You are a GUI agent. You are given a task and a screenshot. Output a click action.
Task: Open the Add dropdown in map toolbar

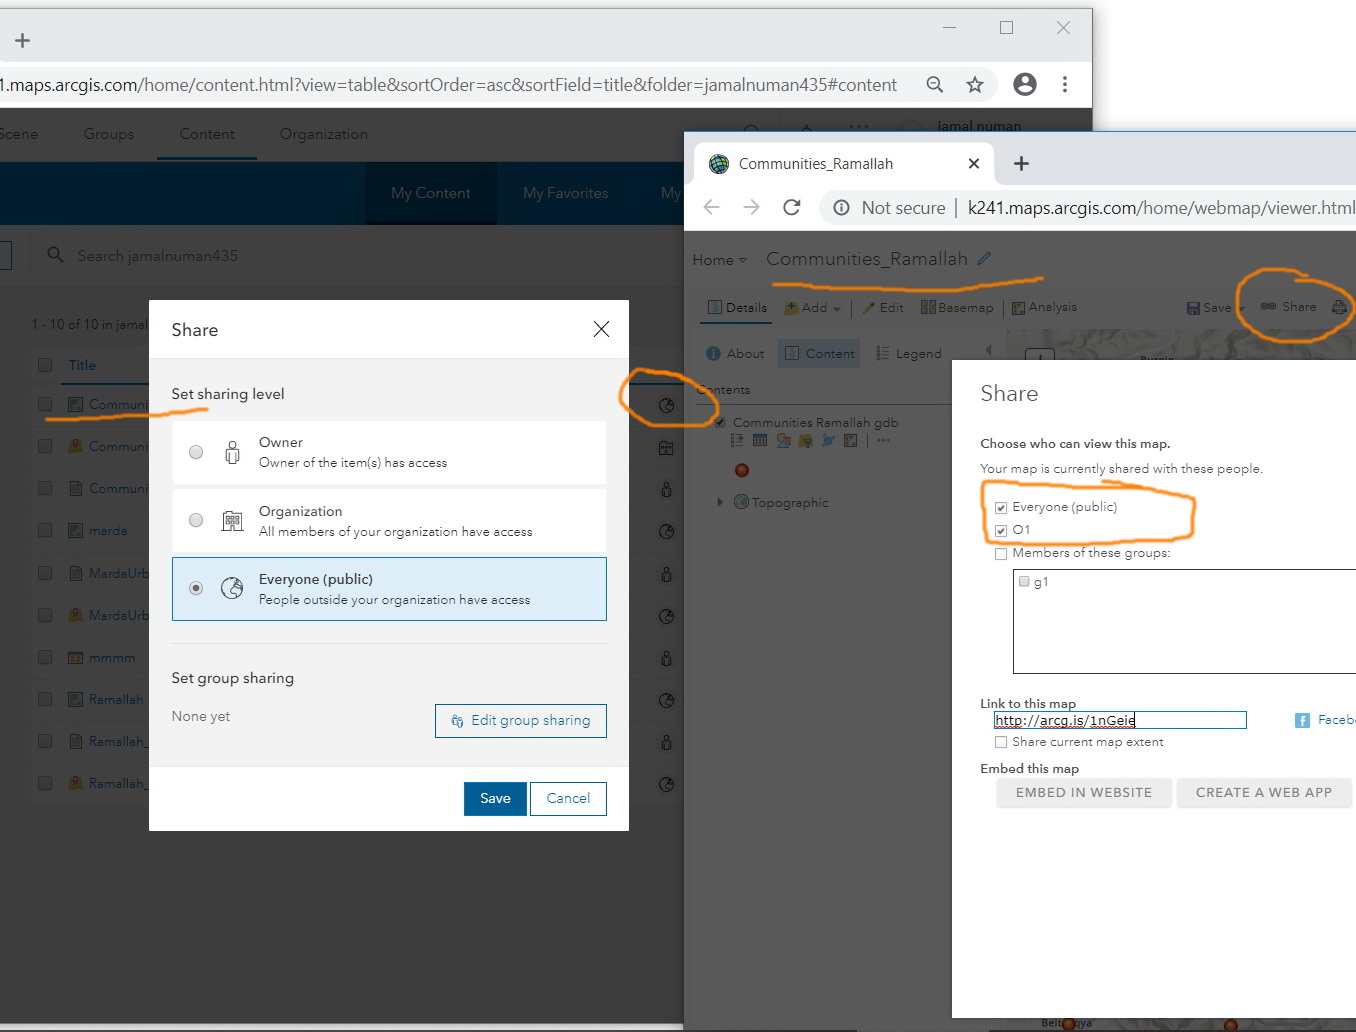tap(813, 307)
